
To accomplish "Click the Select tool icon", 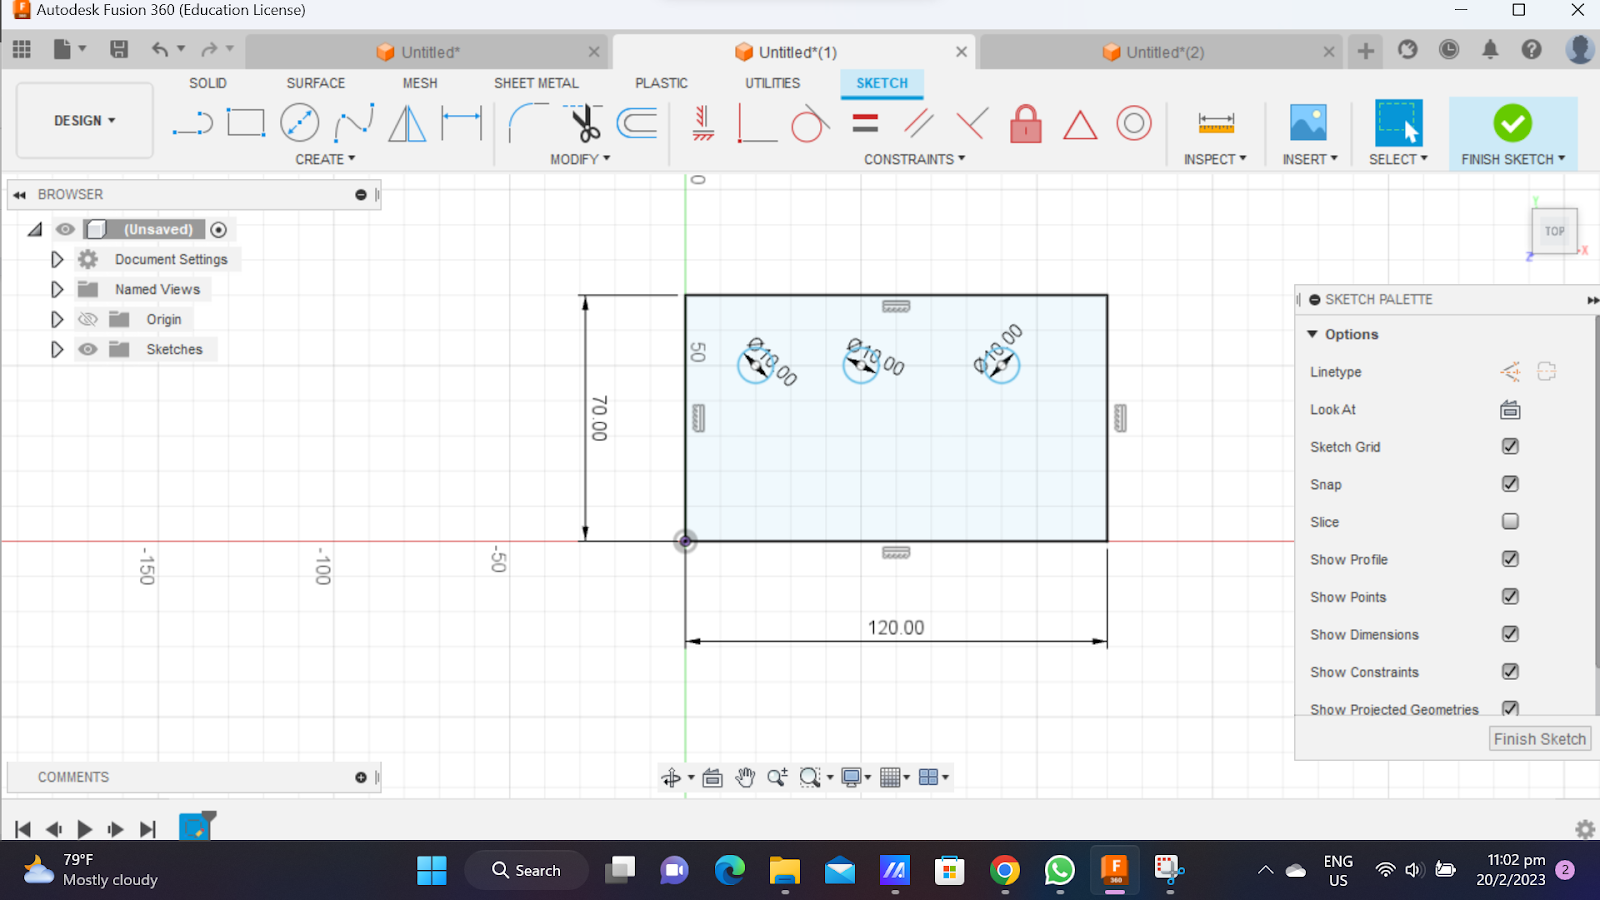I will [x=1398, y=123].
